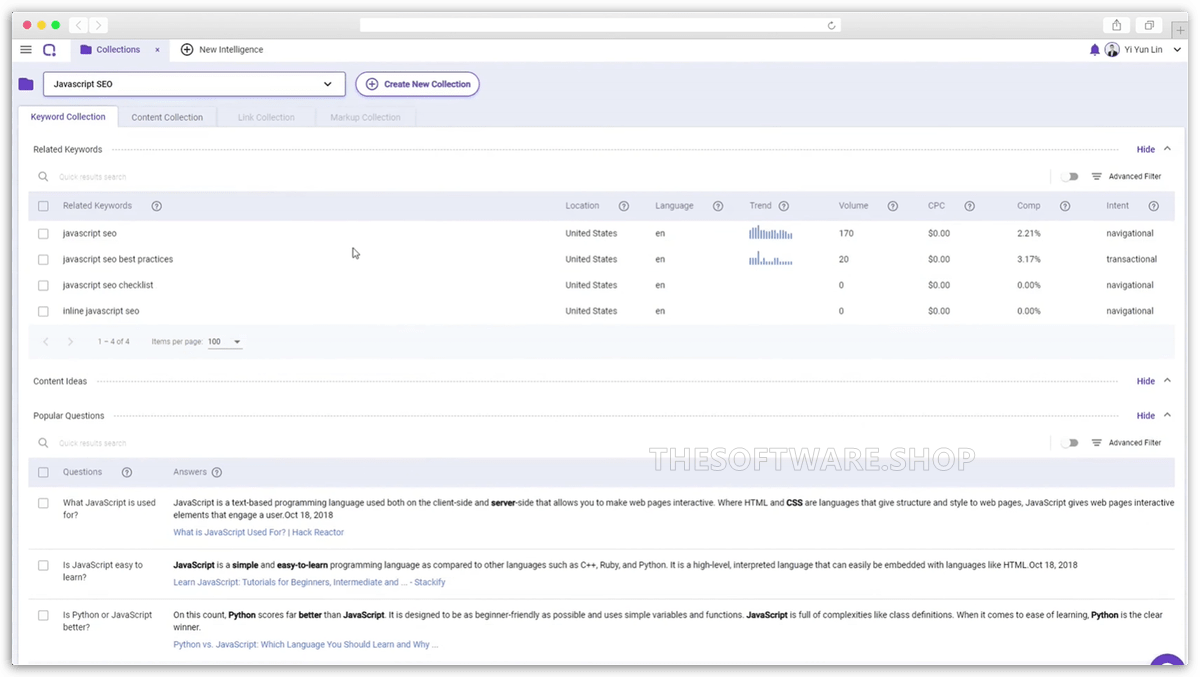The image size is (1200, 677).
Task: Go to next page of keywords
Action: point(71,342)
